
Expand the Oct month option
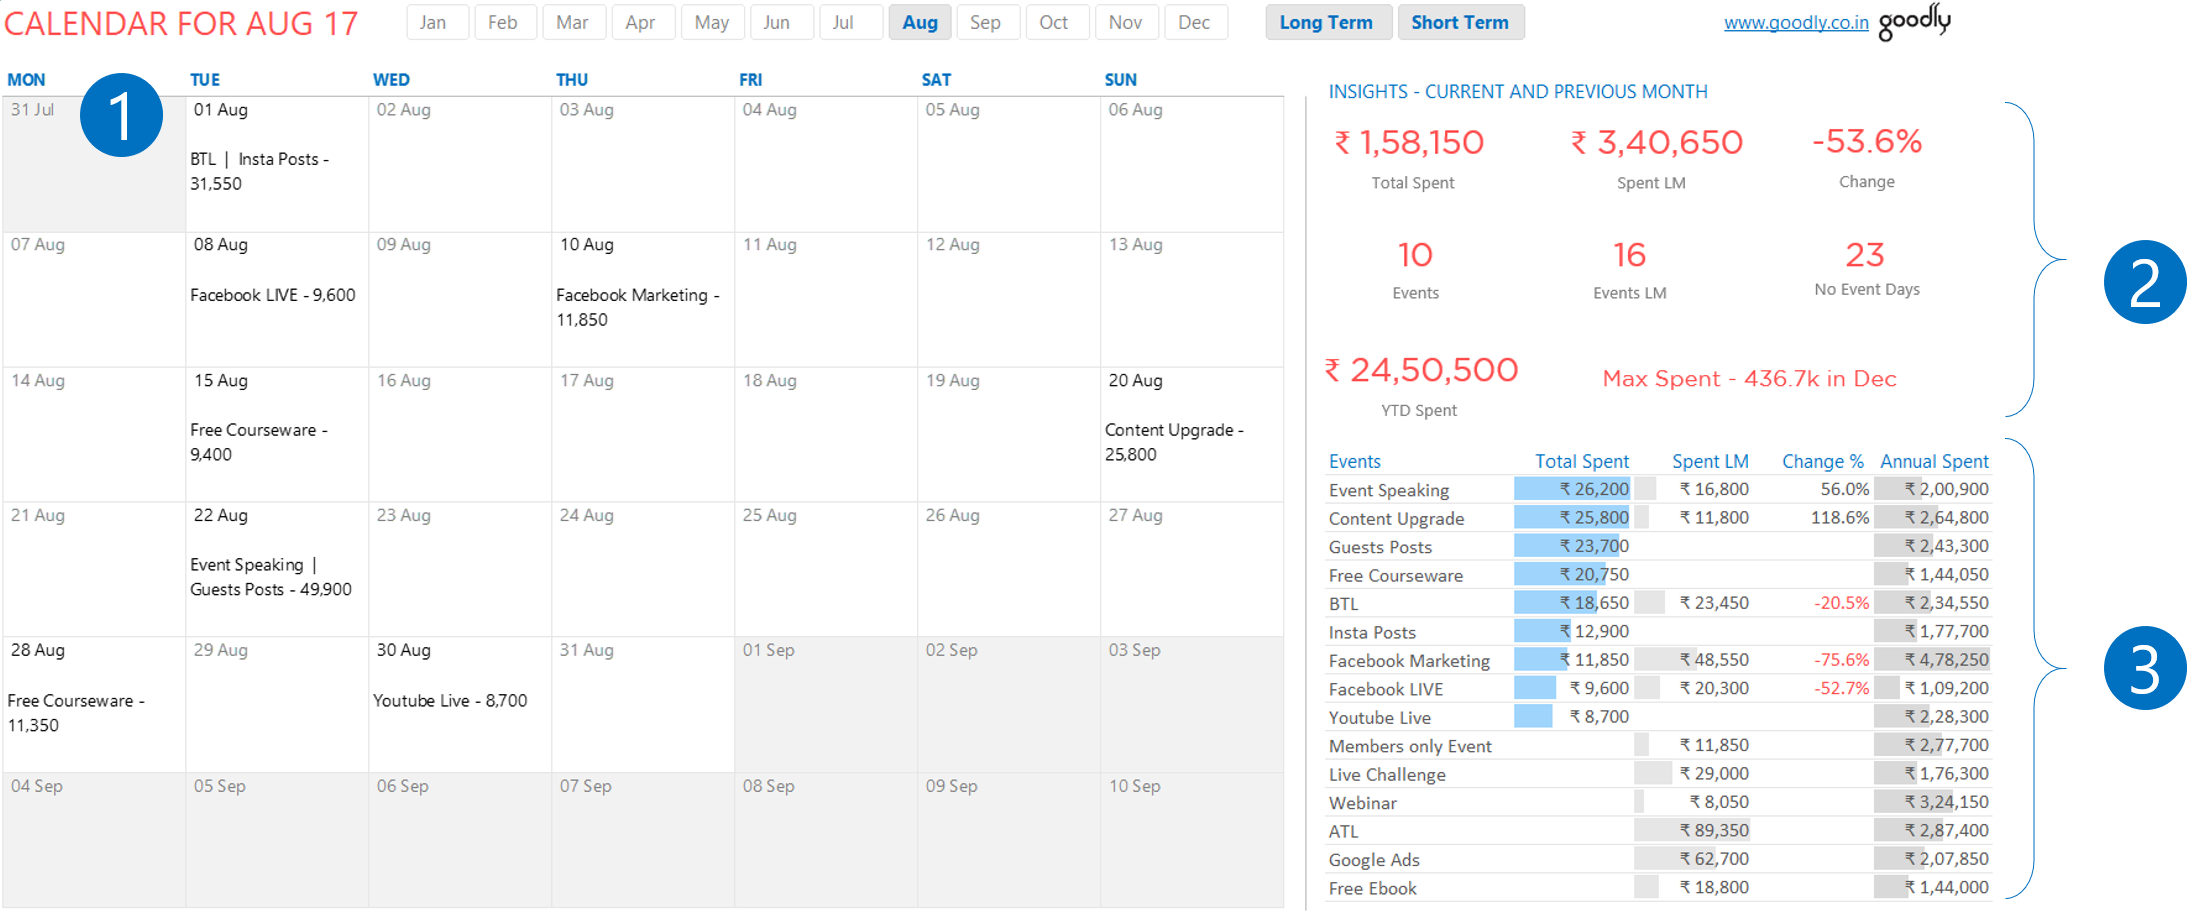[1056, 21]
